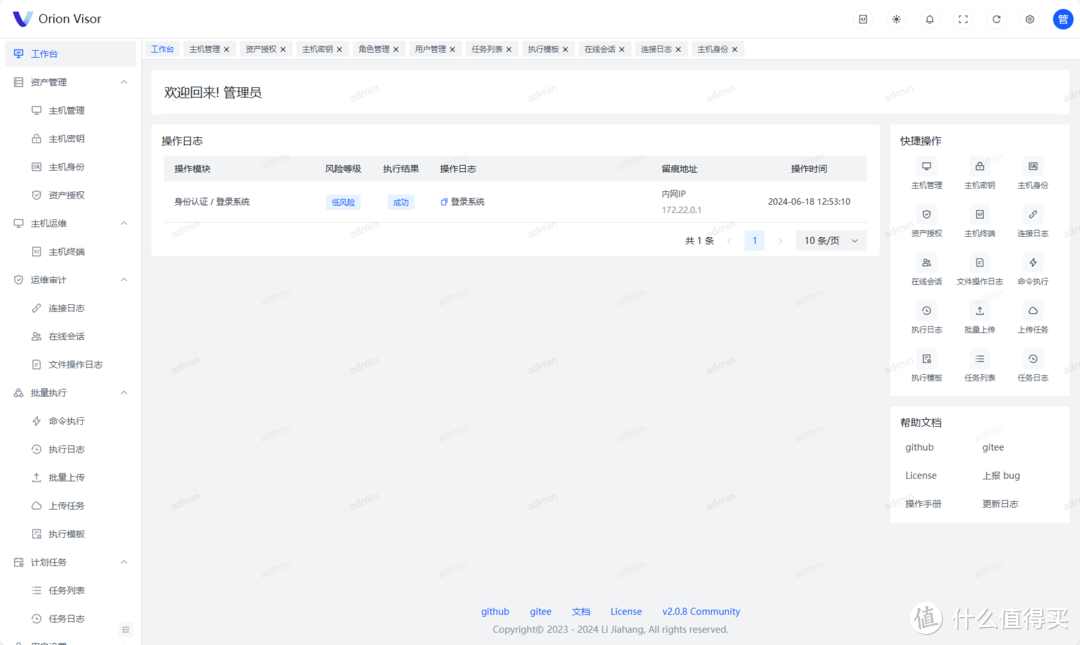Switch to the 连接日志 tab
This screenshot has height=645, width=1080.
click(x=656, y=48)
